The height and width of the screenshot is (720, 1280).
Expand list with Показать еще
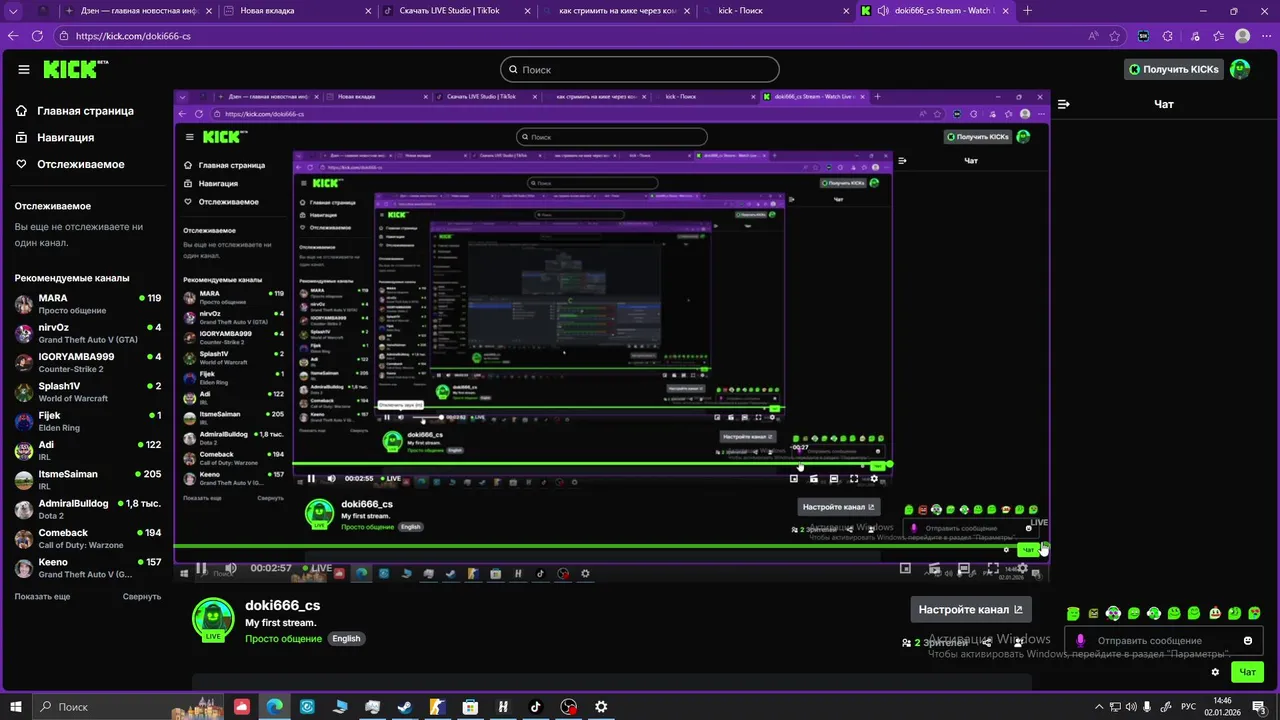(42, 596)
